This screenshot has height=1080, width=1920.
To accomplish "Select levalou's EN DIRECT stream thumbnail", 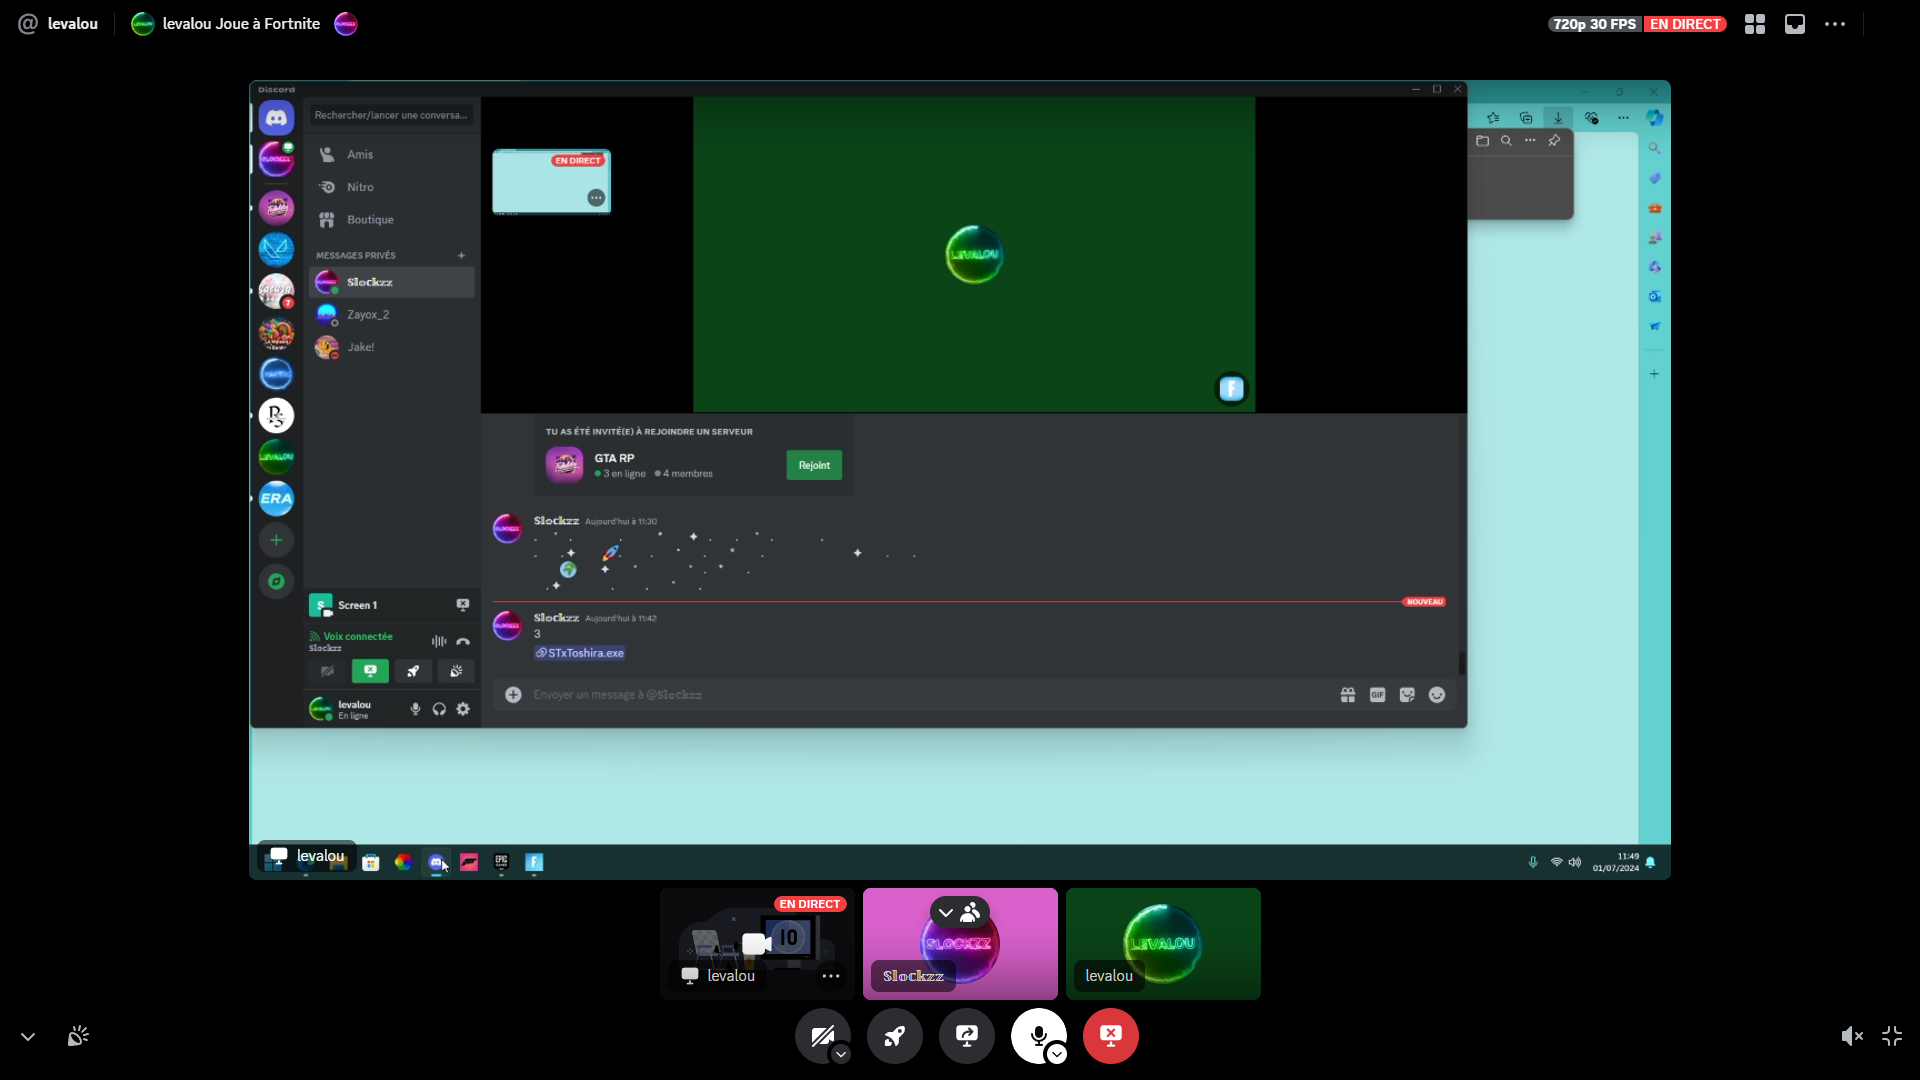I will [757, 944].
